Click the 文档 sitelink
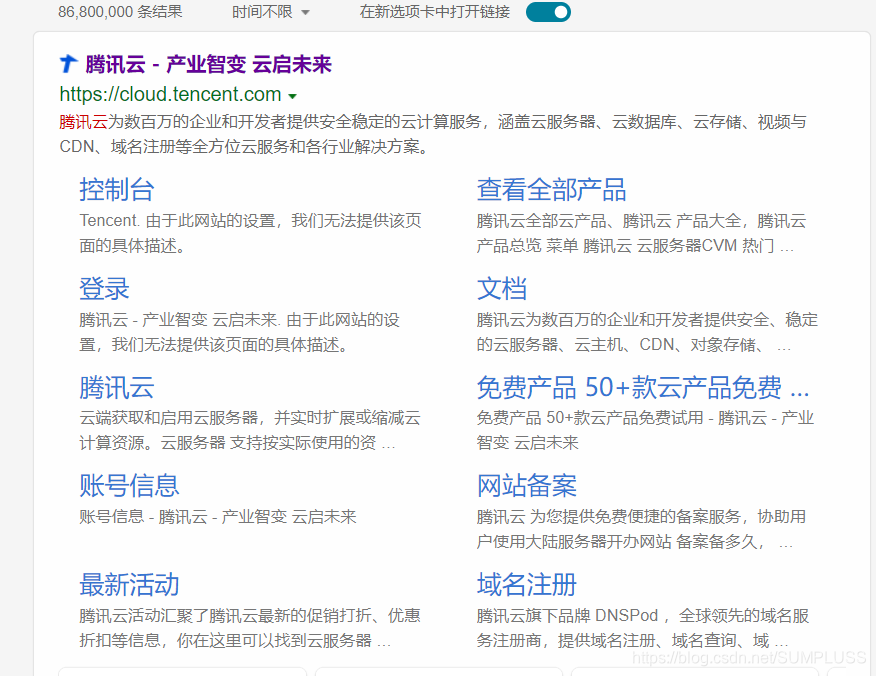Viewport: 876px width, 676px height. coord(502,289)
